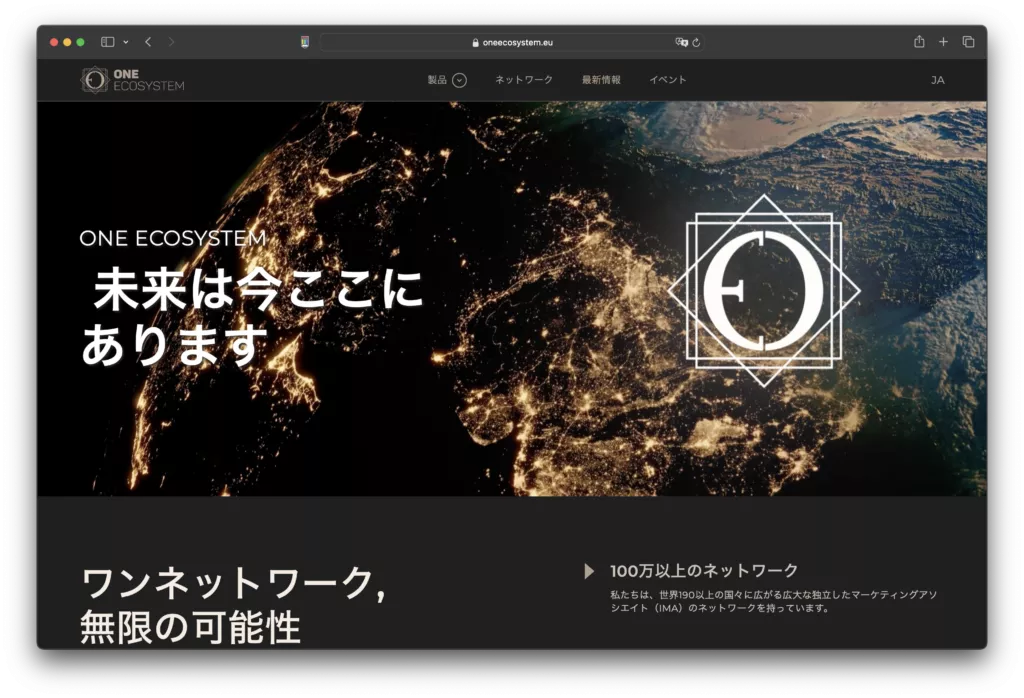The width and height of the screenshot is (1024, 698).
Task: Show the tab overview icon
Action: point(968,42)
